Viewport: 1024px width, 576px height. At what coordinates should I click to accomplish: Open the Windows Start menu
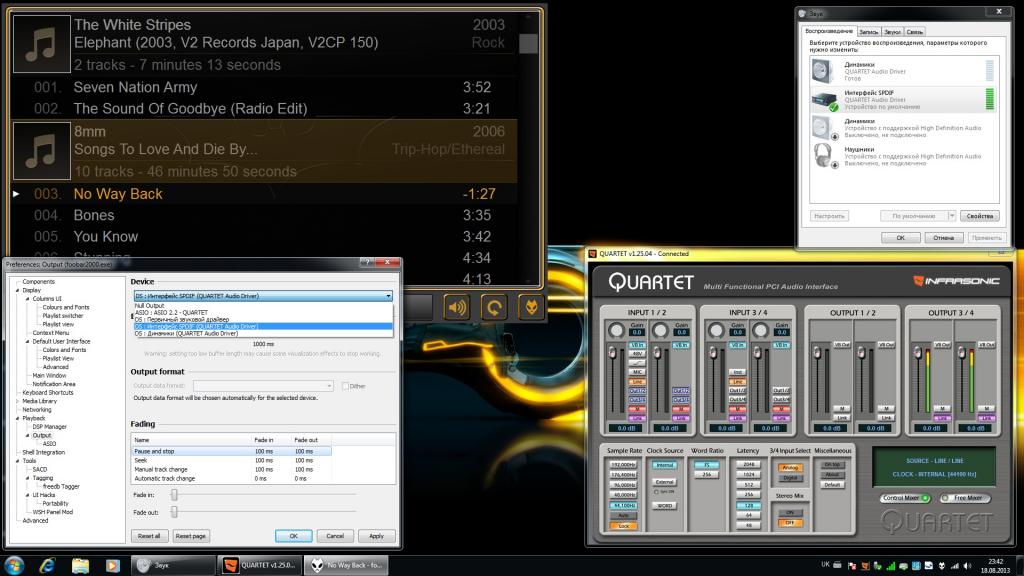[15, 565]
